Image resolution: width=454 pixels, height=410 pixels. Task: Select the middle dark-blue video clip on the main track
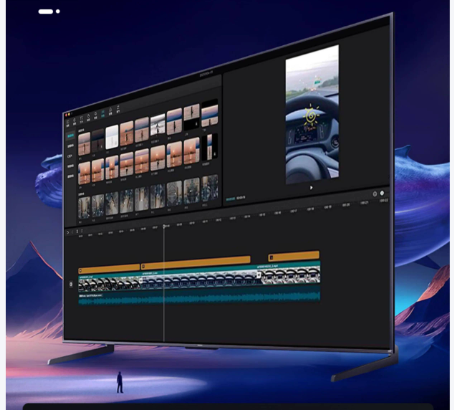coord(200,278)
